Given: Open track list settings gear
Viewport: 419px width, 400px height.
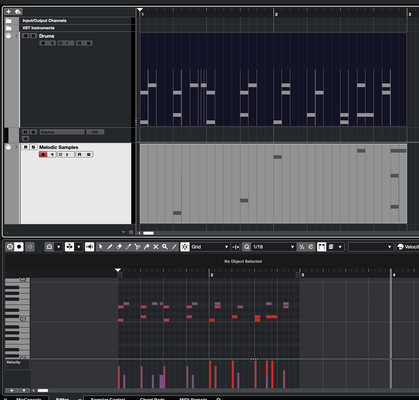Looking at the screenshot, I should pyautogui.click(x=131, y=232).
